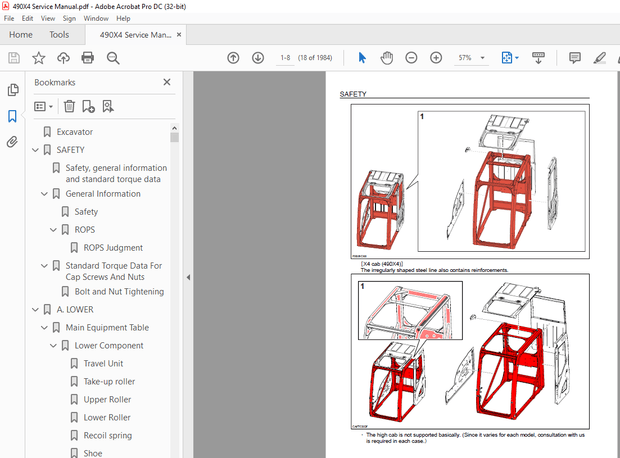
Task: Collapse the Lower Component bookmark
Action: click(53, 346)
